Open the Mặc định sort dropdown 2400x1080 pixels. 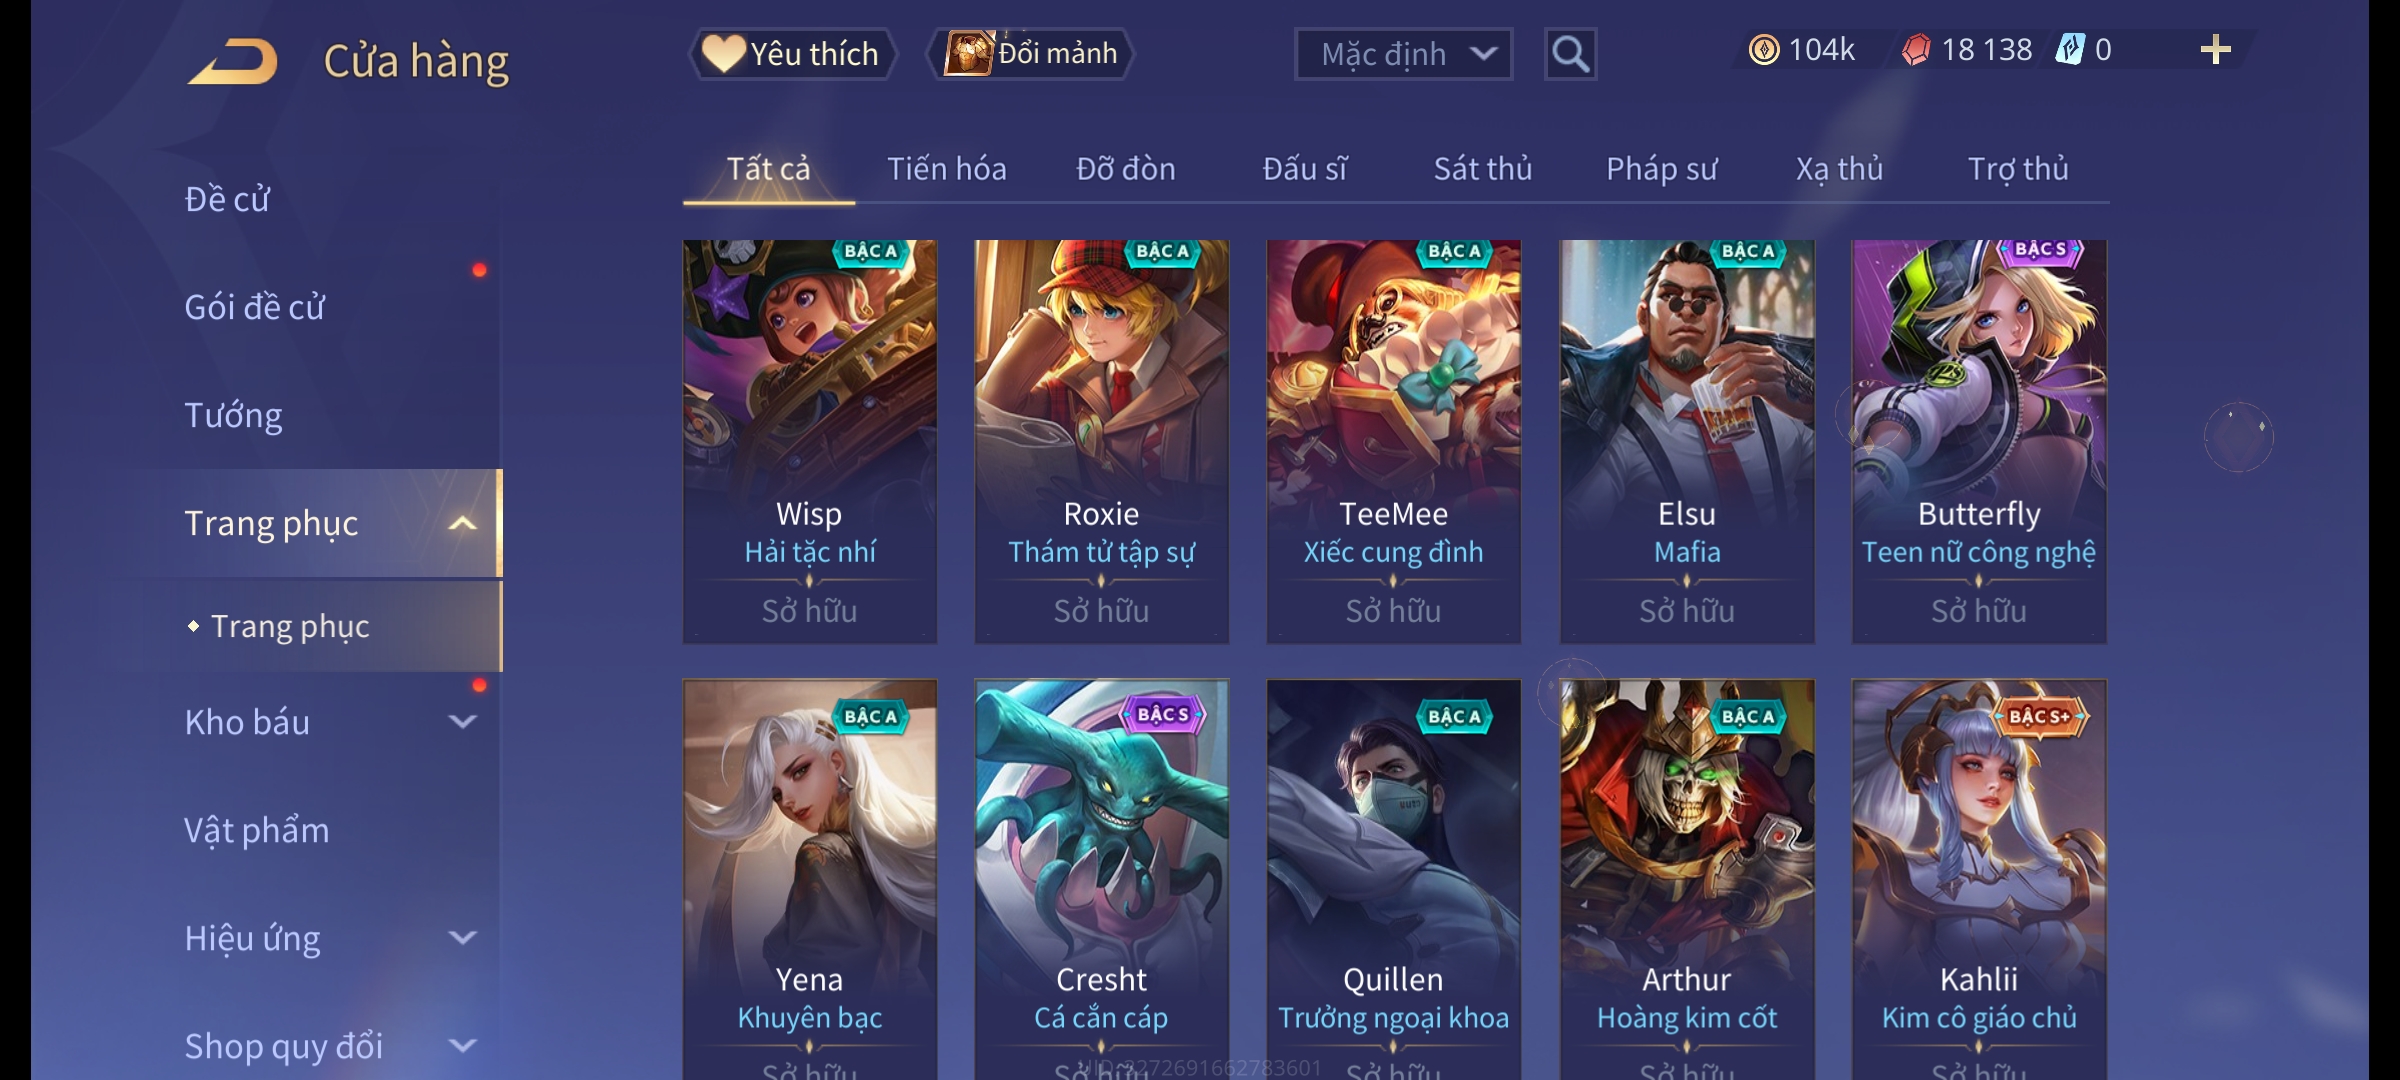[x=1403, y=54]
